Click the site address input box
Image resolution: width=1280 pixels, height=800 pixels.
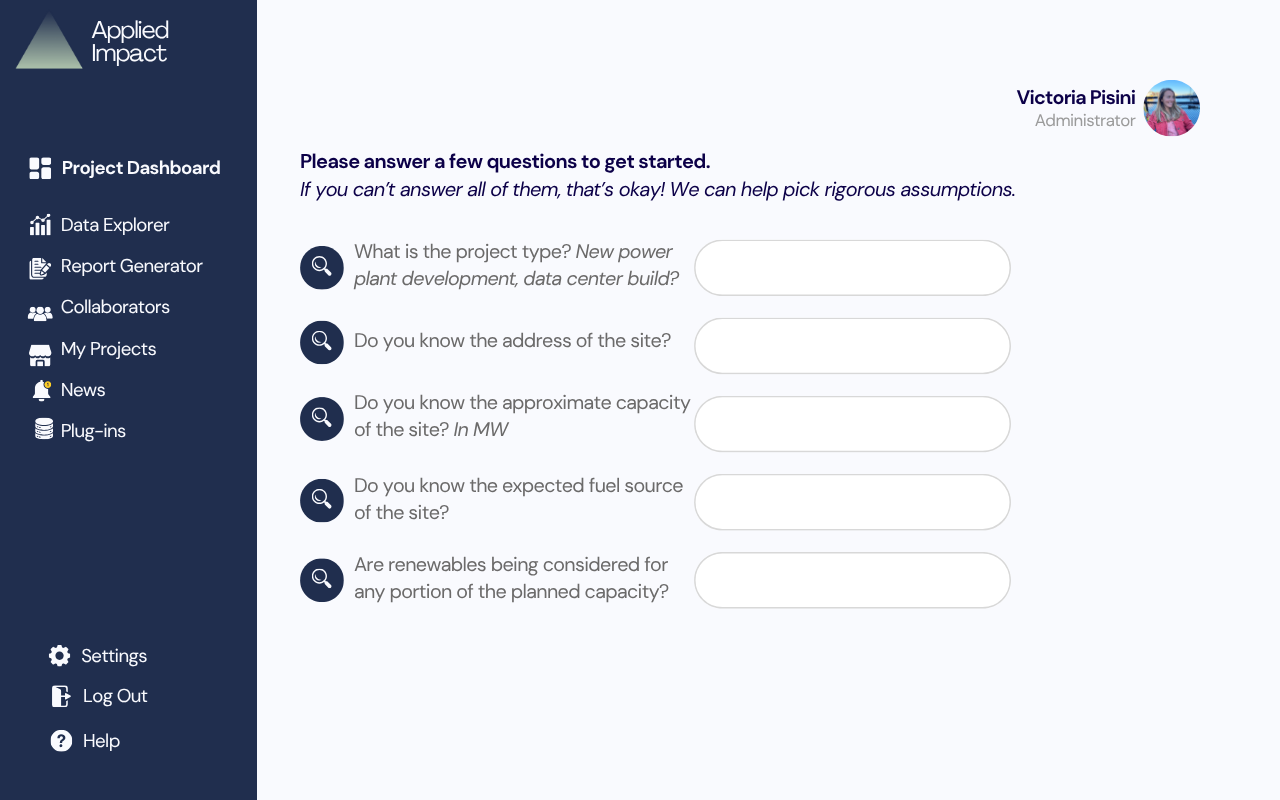click(852, 346)
